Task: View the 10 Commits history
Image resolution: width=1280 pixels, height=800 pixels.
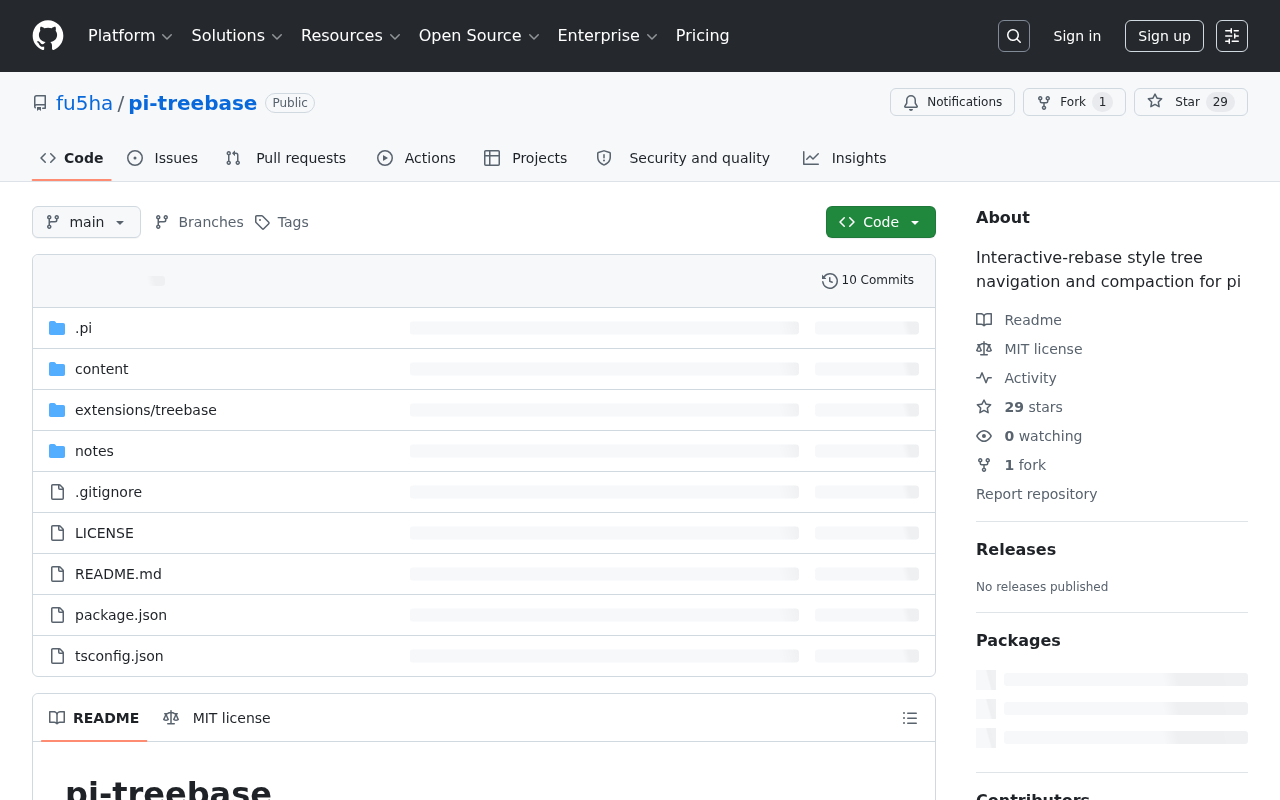Action: (868, 280)
